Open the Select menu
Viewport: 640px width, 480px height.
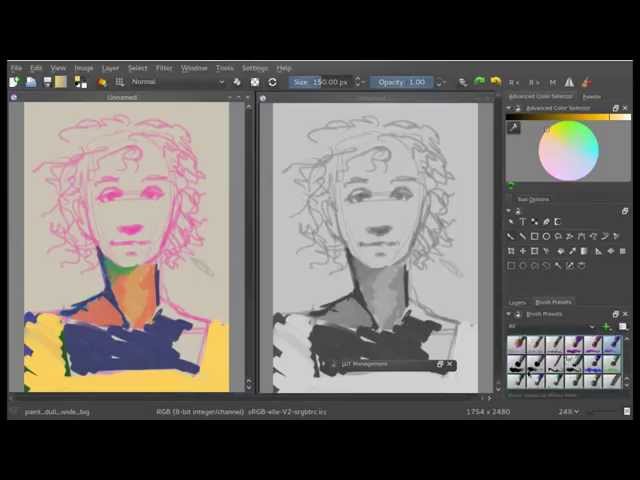(138, 68)
